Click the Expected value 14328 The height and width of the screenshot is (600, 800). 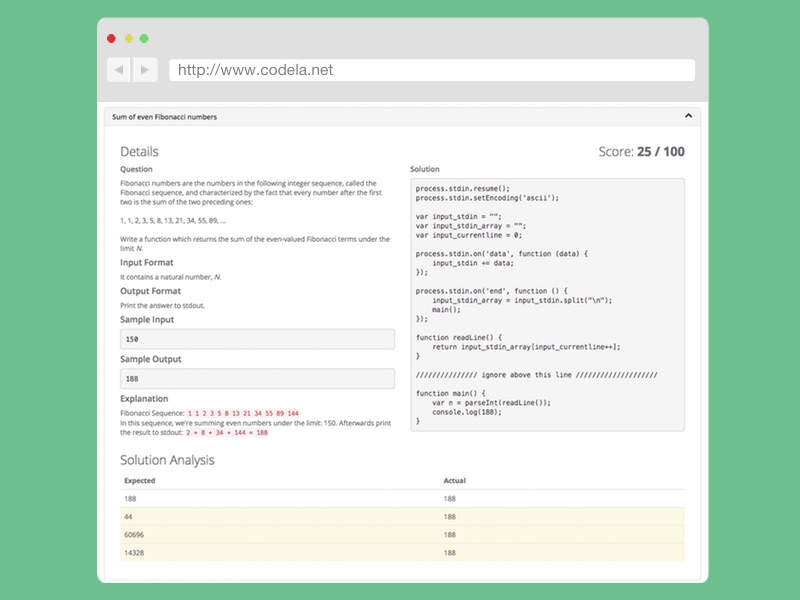134,553
